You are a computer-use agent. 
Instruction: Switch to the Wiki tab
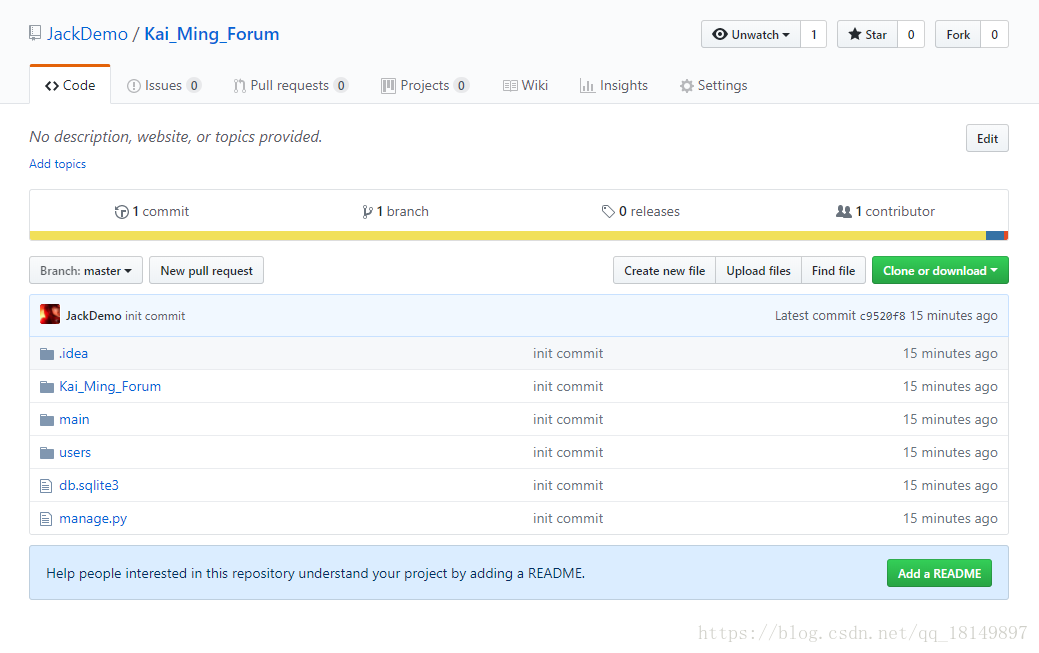coord(525,86)
